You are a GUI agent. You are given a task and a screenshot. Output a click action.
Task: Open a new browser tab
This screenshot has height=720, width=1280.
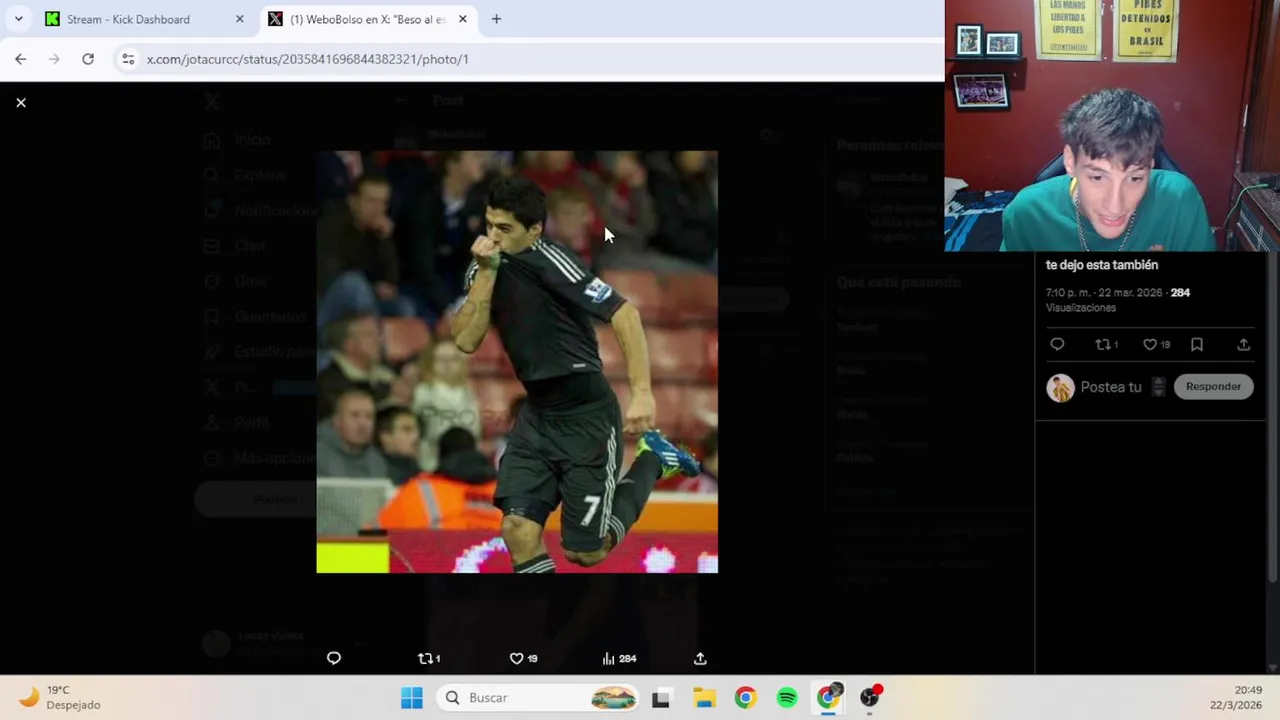pyautogui.click(x=496, y=19)
